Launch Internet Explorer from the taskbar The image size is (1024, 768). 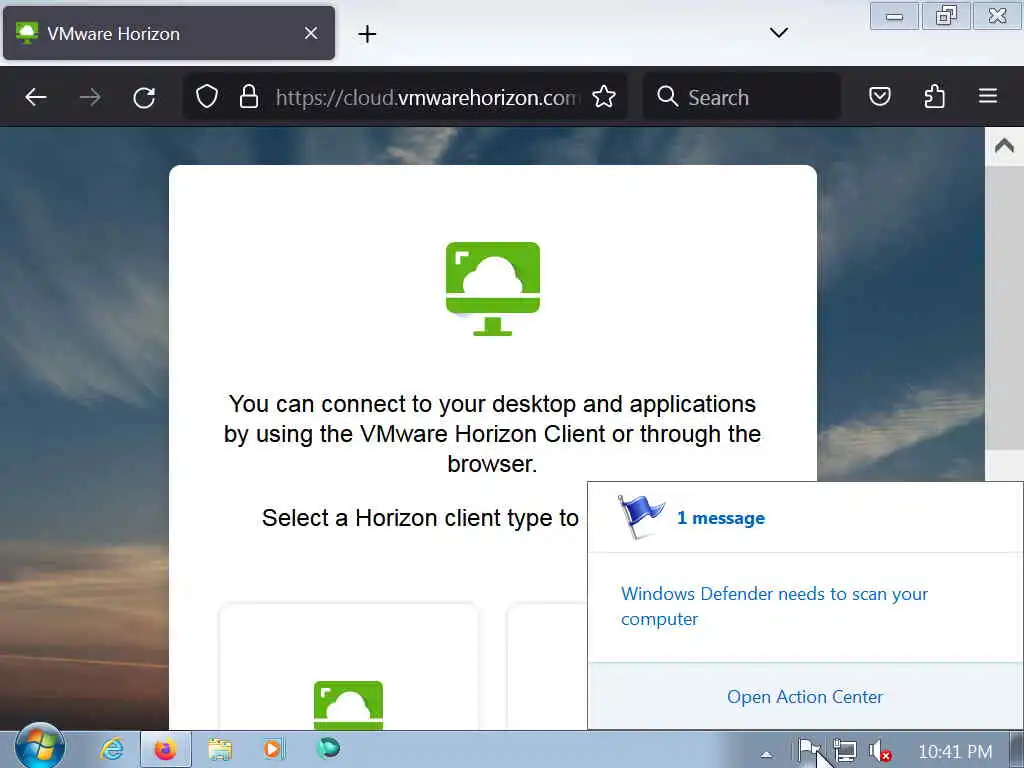click(x=112, y=749)
